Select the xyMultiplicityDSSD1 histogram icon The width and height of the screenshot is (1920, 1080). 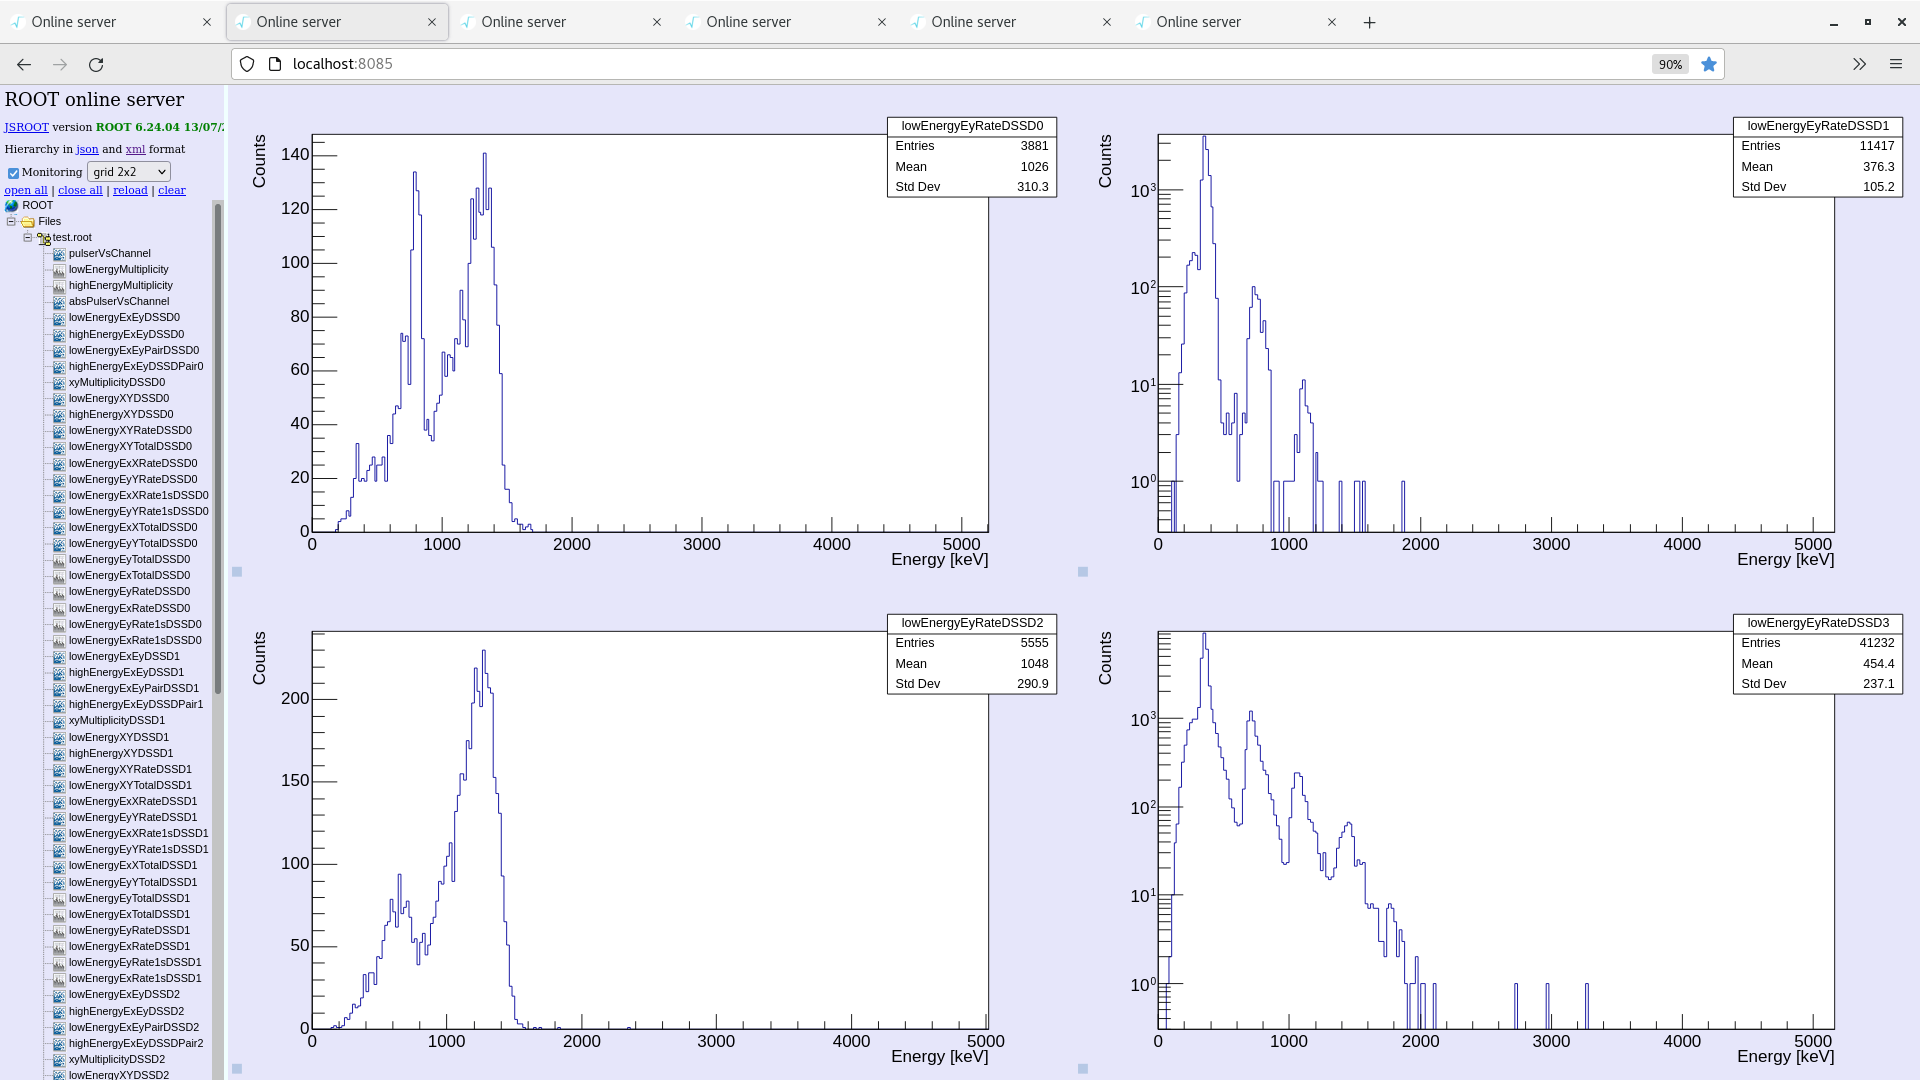[60, 720]
